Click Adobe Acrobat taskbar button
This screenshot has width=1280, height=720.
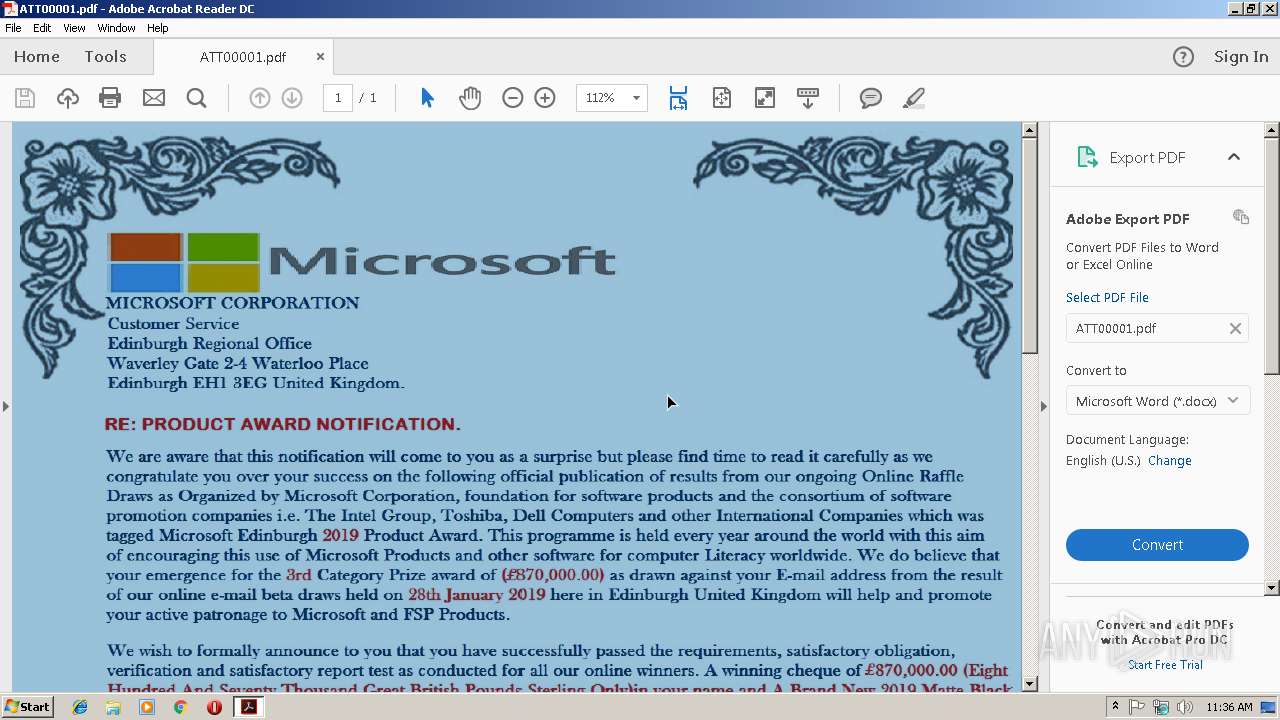(x=248, y=707)
